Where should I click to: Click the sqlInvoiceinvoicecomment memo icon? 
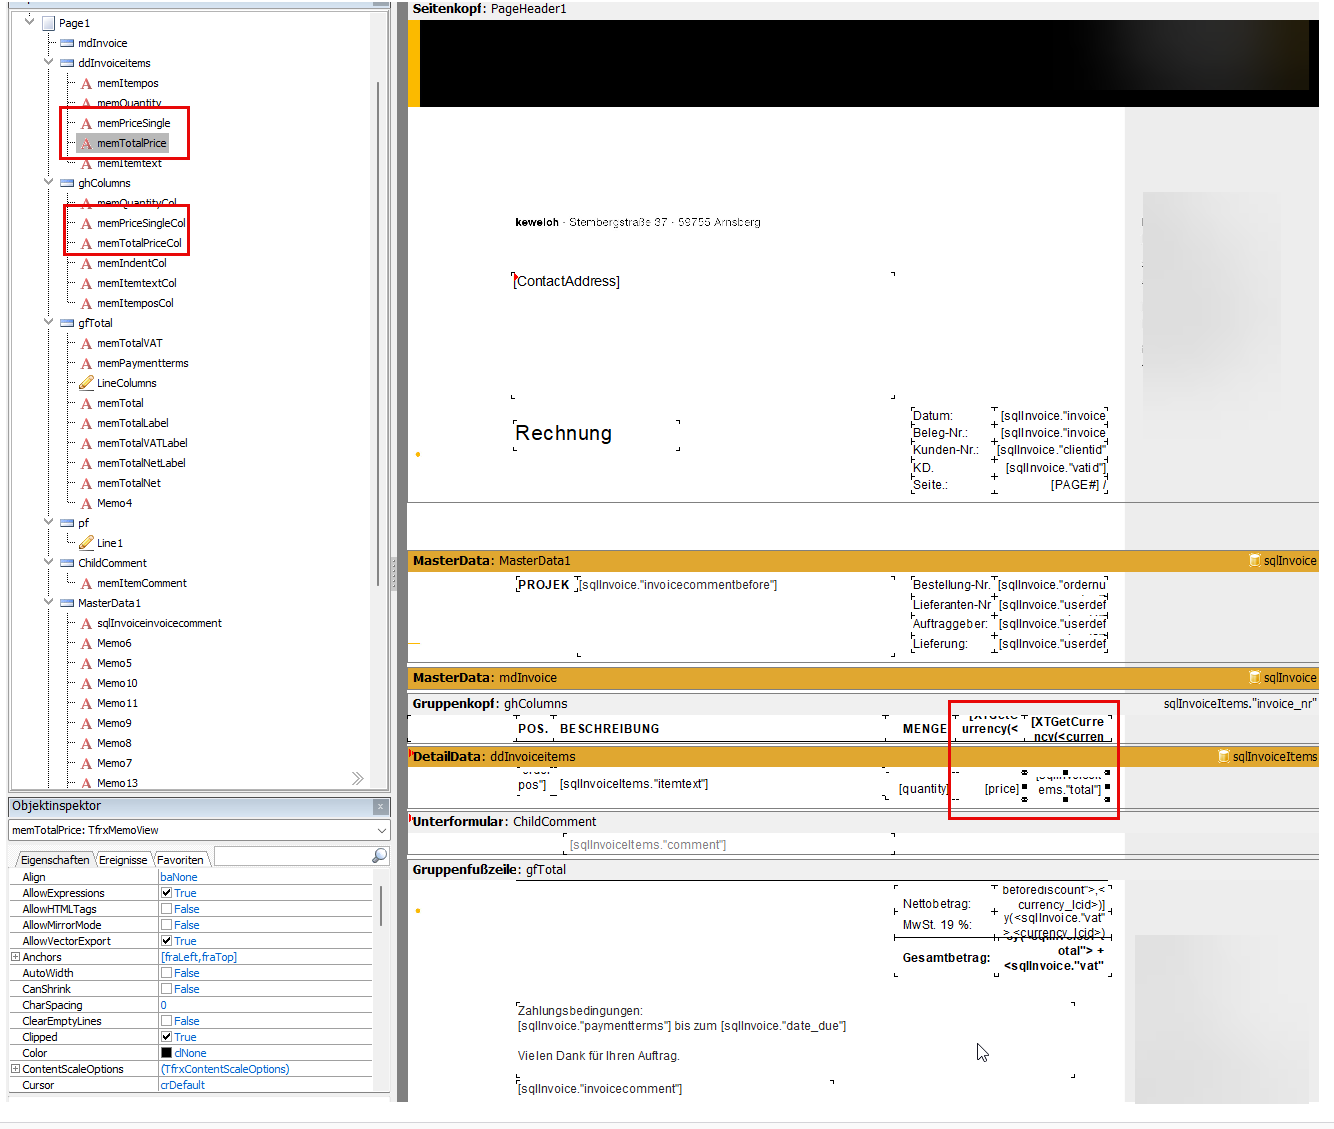pos(86,623)
